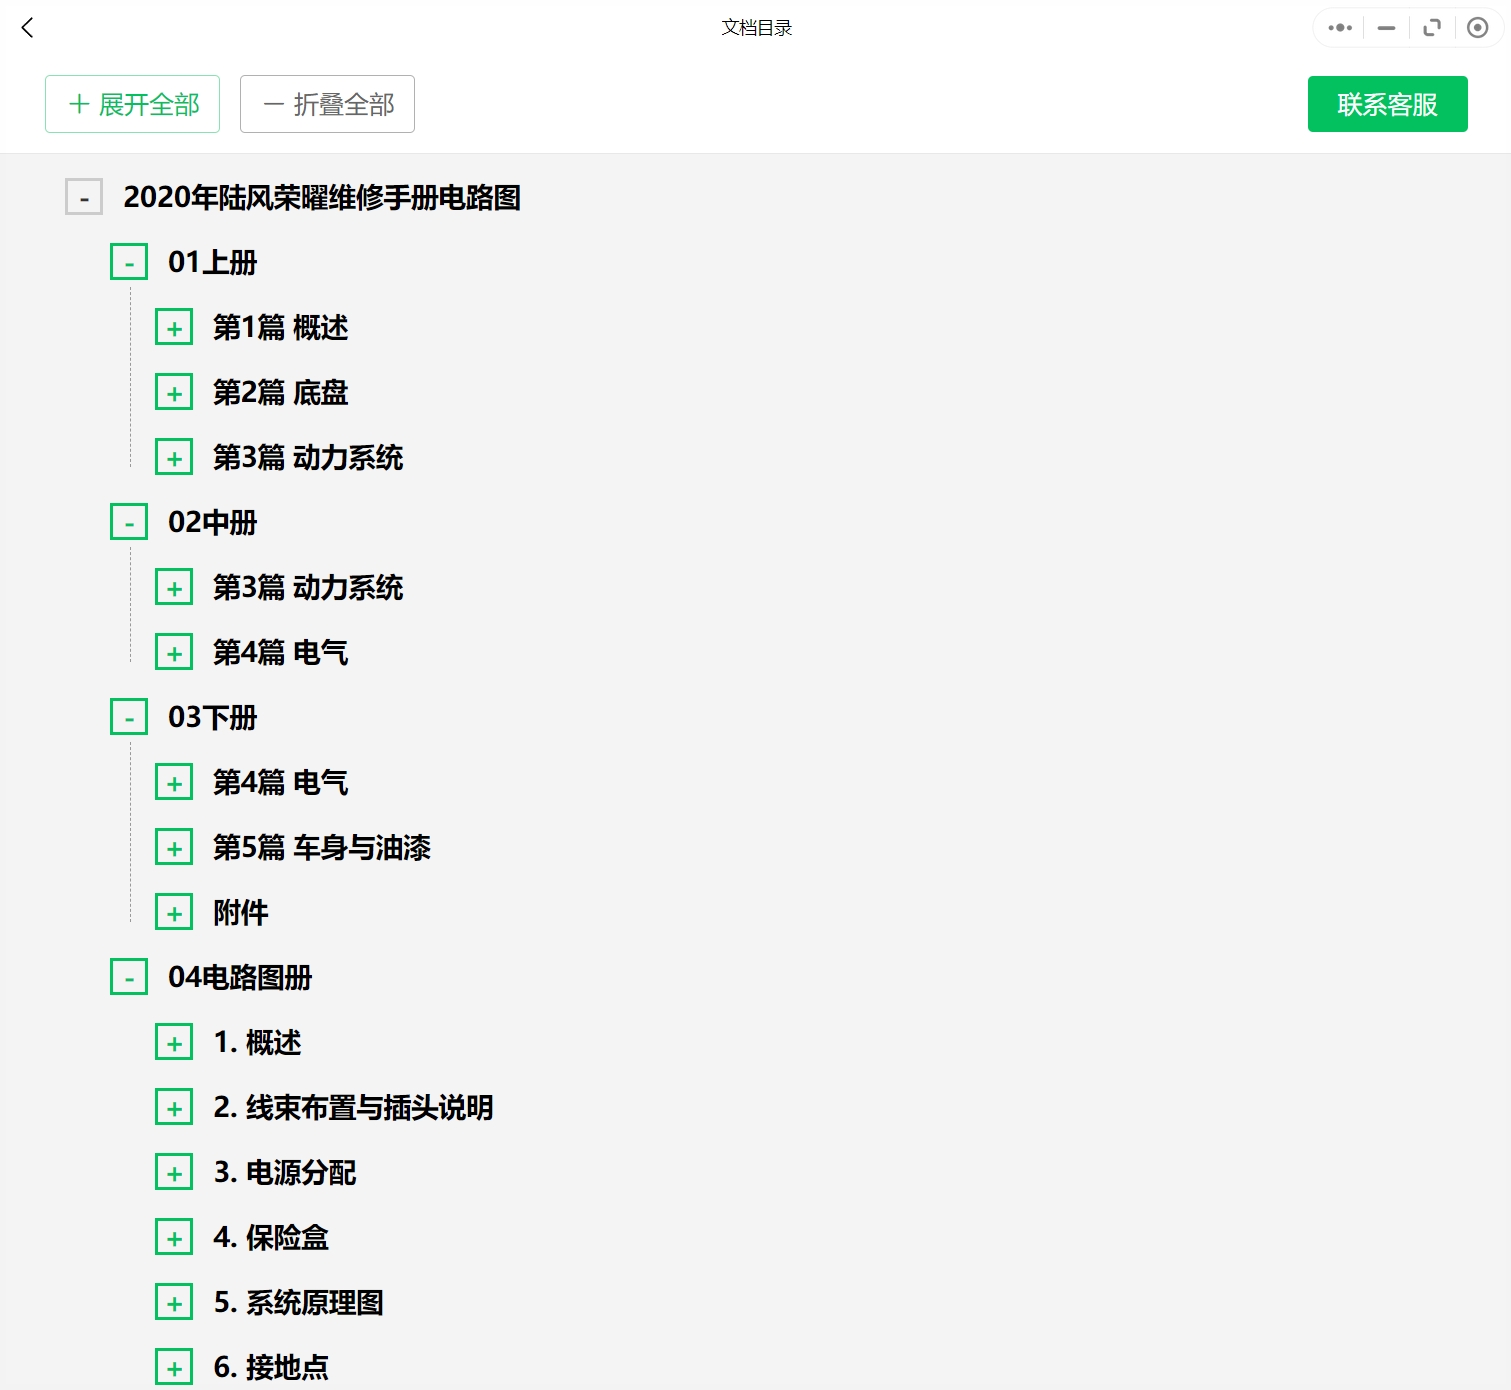Collapse the 04电路图册 section
Screen dimensions: 1511x1390
pyautogui.click(x=128, y=976)
